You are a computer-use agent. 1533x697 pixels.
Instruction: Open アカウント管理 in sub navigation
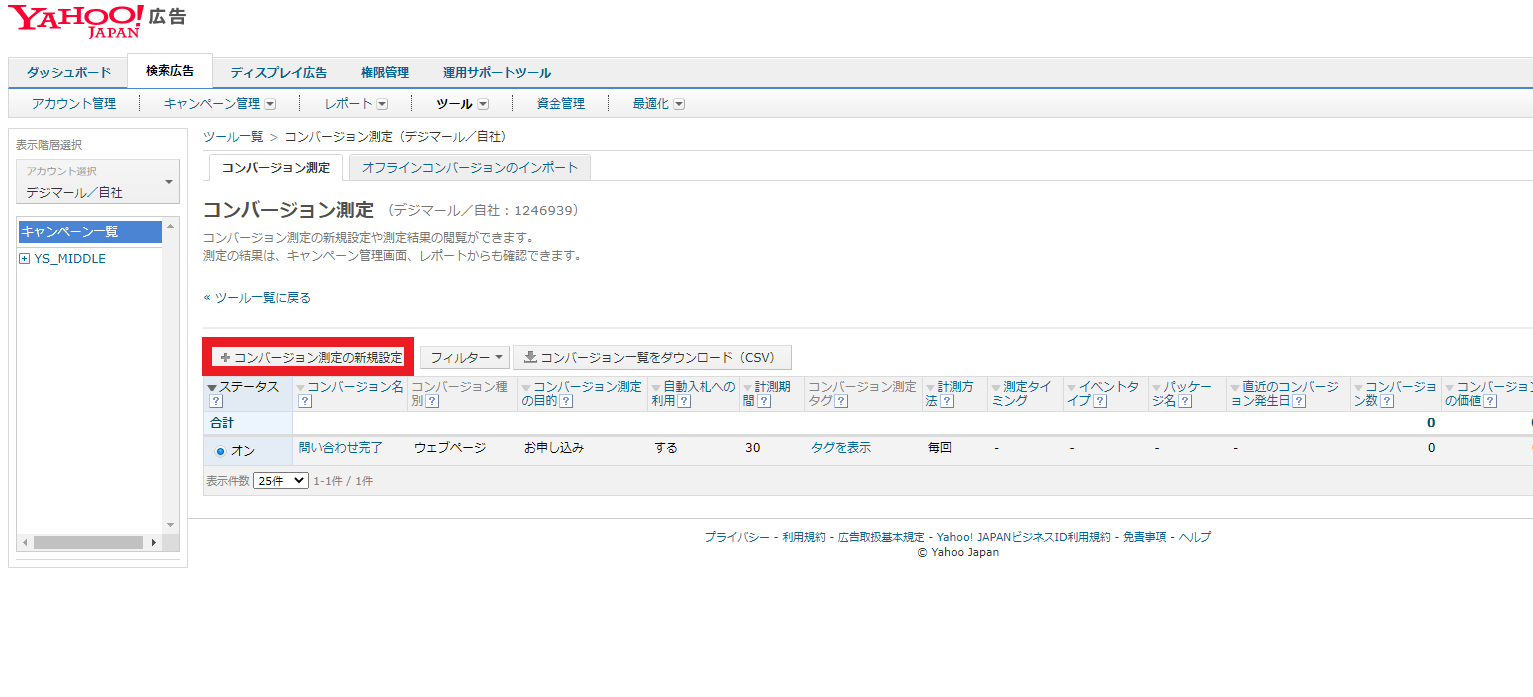(x=74, y=104)
